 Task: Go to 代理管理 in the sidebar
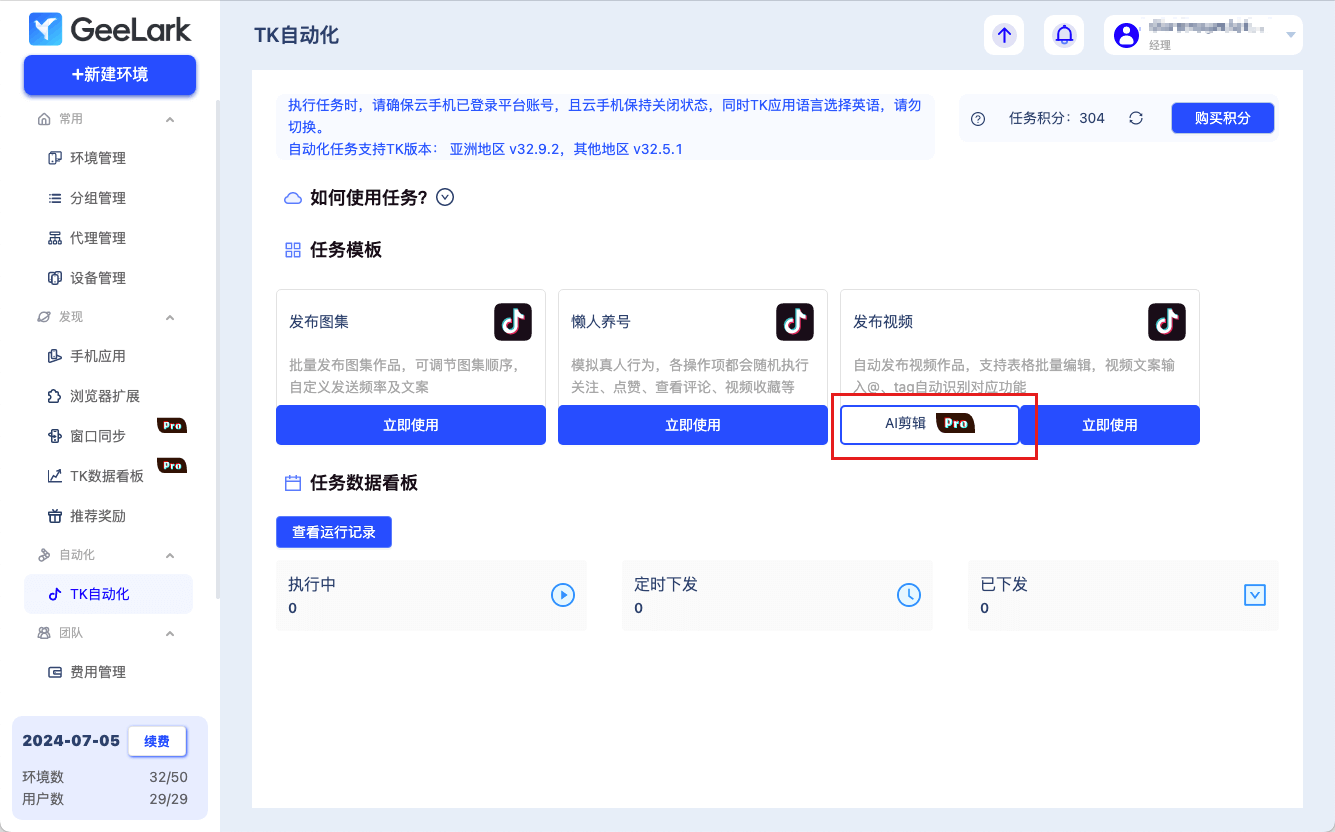98,238
